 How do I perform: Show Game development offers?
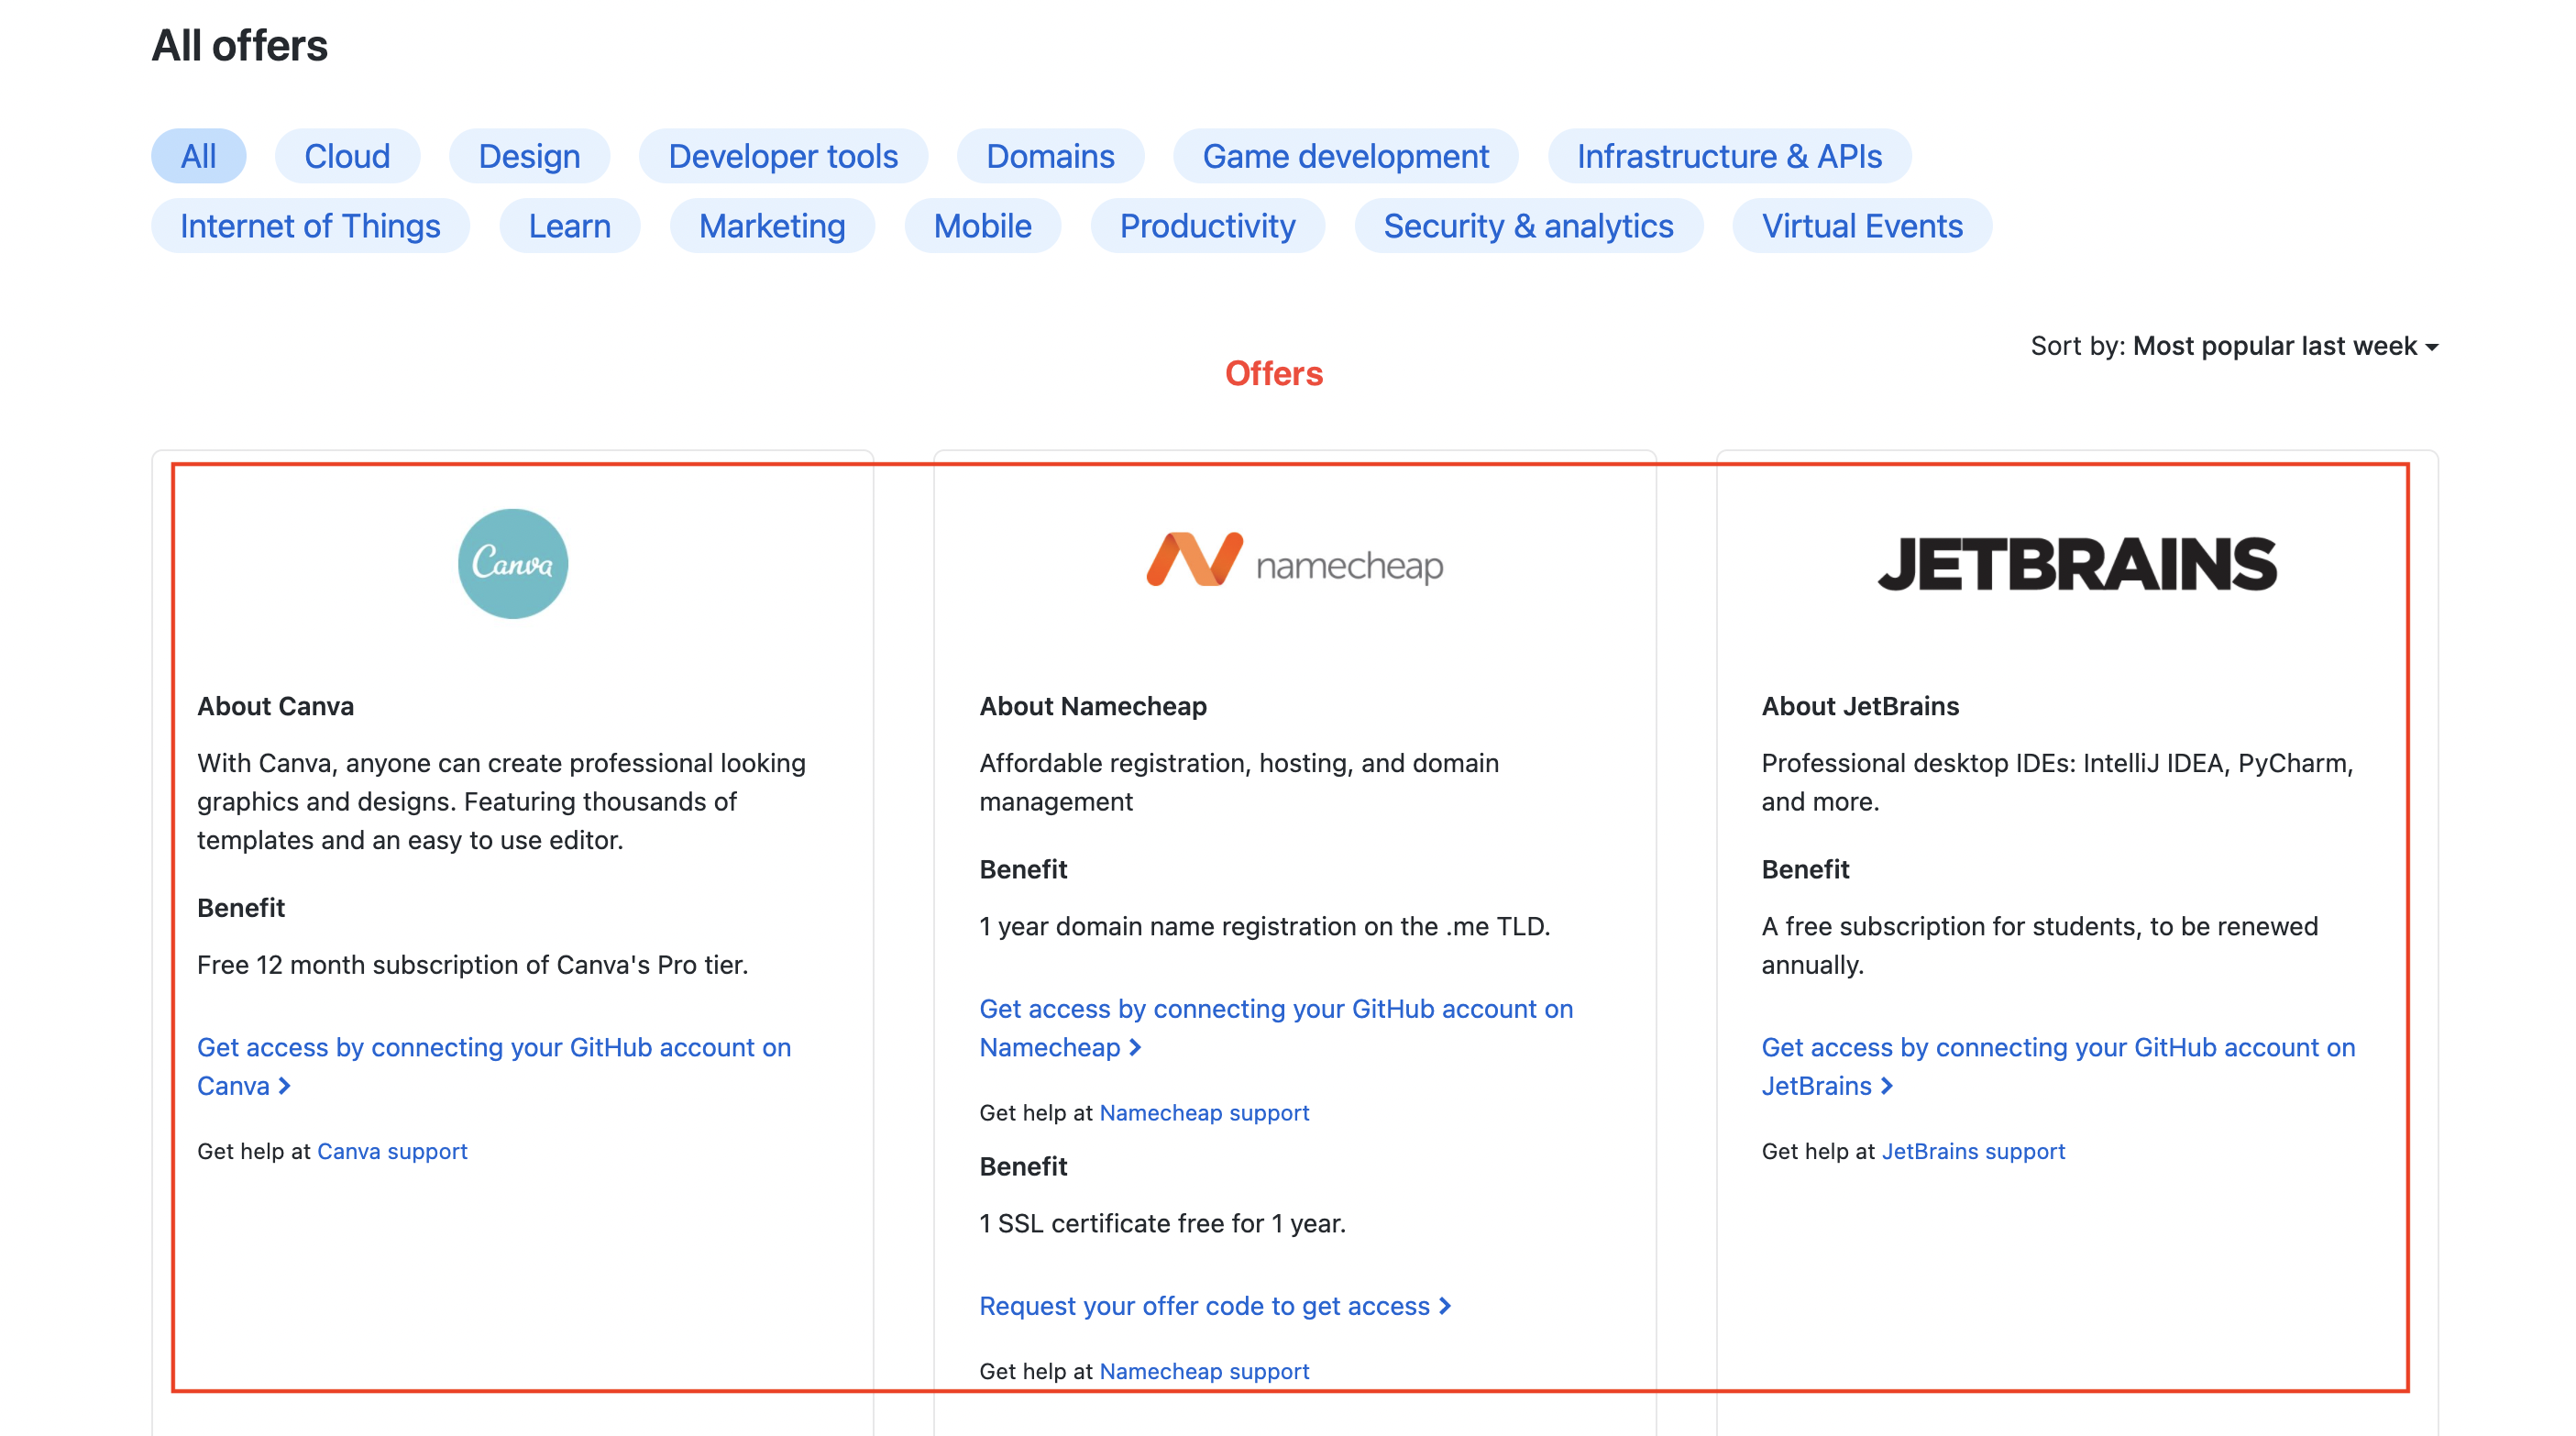click(x=1345, y=156)
